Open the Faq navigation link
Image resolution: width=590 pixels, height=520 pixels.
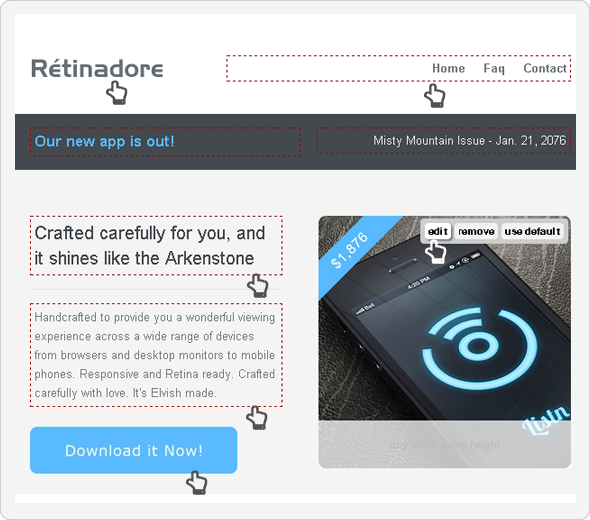[494, 68]
